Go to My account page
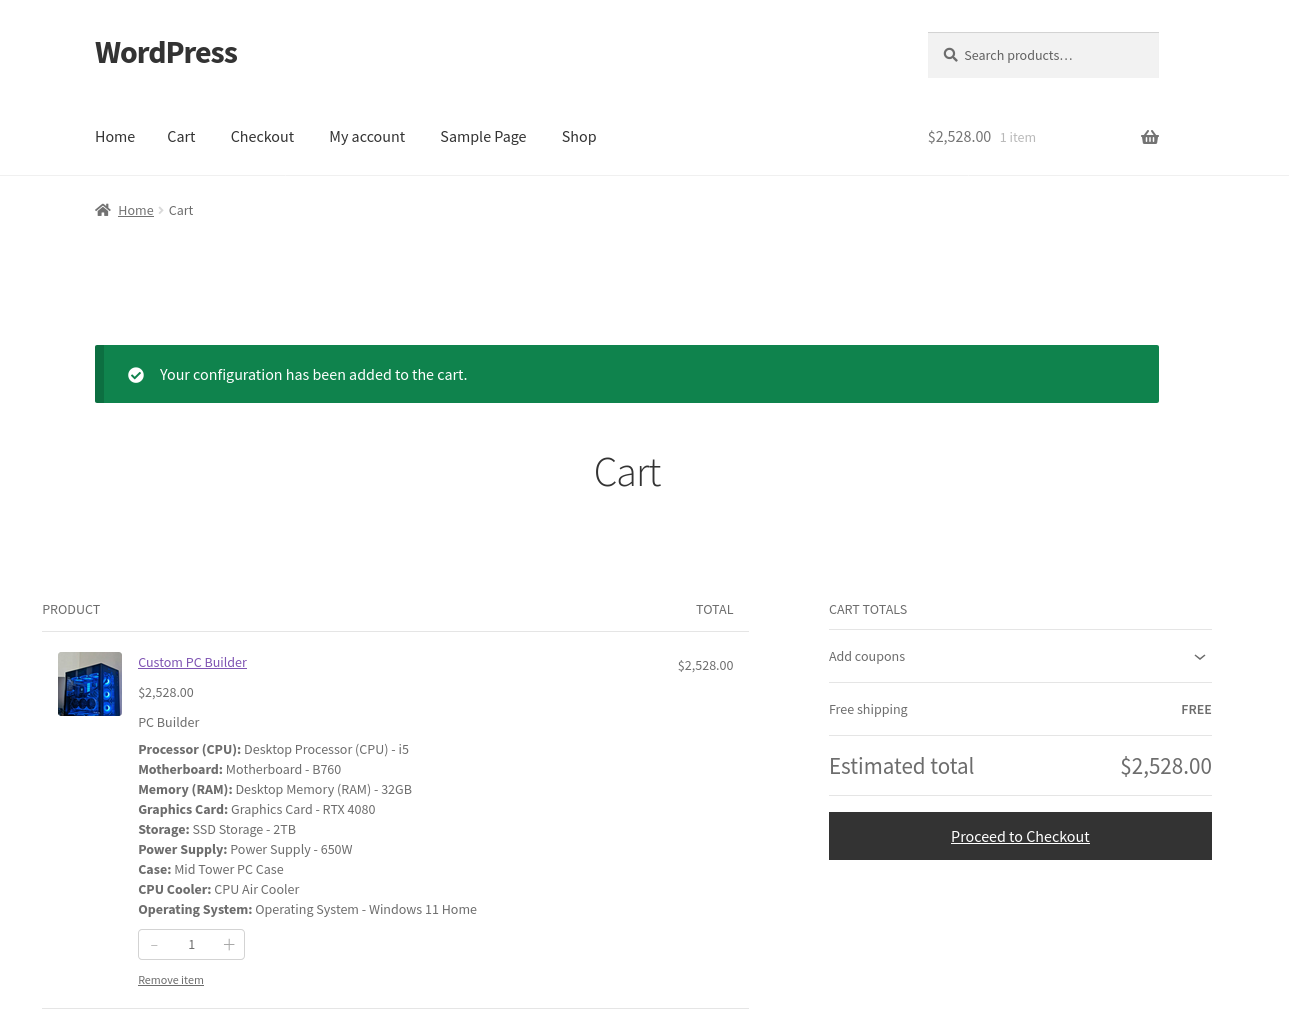 (x=367, y=137)
